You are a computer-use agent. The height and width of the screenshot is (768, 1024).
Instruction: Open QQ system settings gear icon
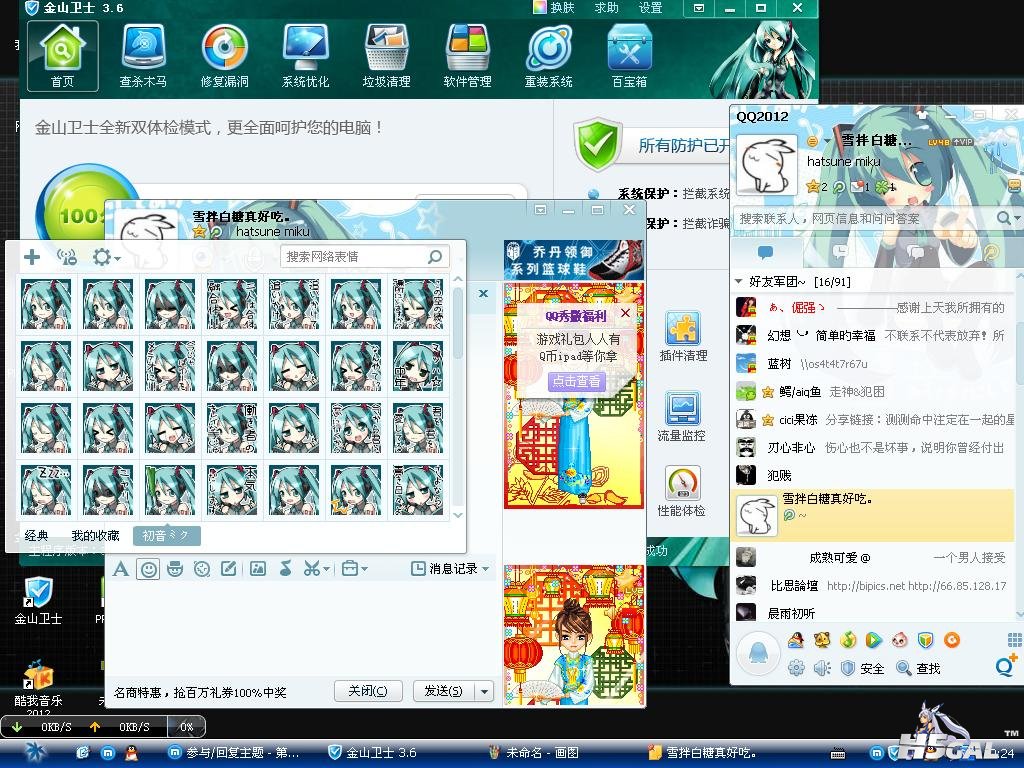795,668
